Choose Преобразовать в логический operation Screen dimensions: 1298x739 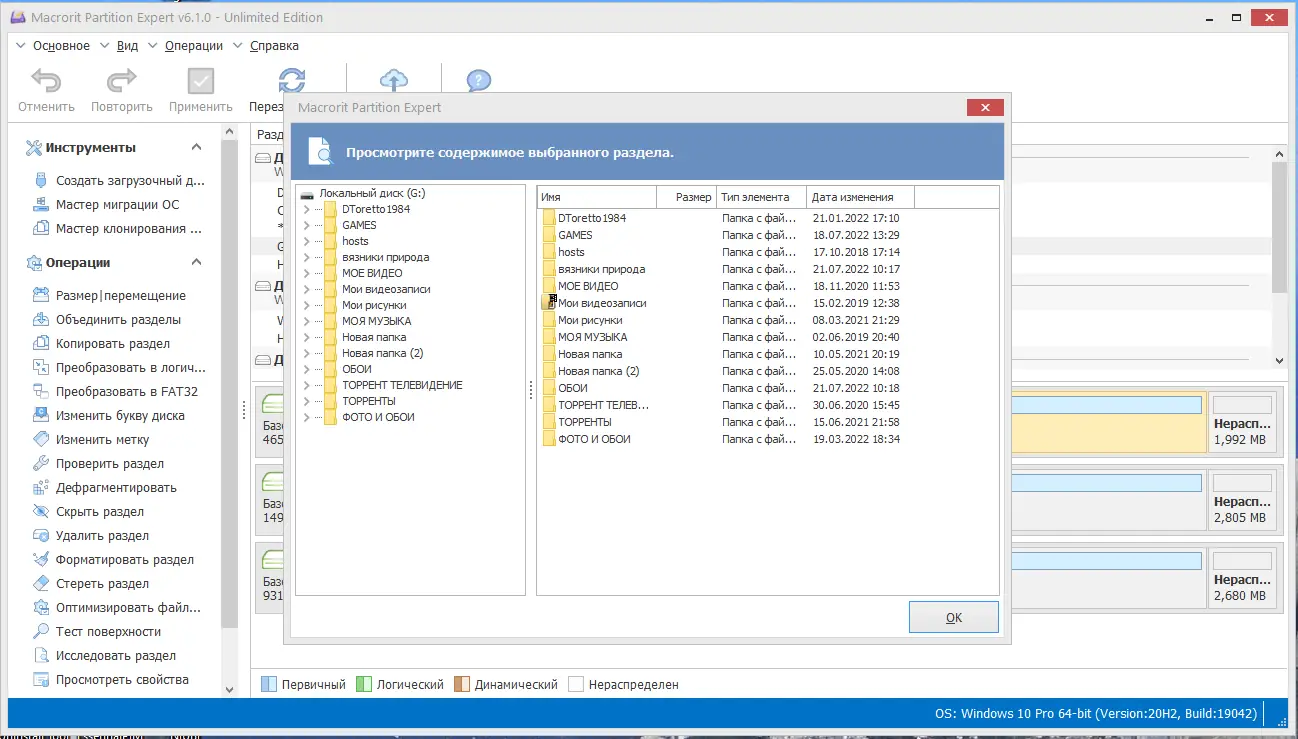coord(130,368)
